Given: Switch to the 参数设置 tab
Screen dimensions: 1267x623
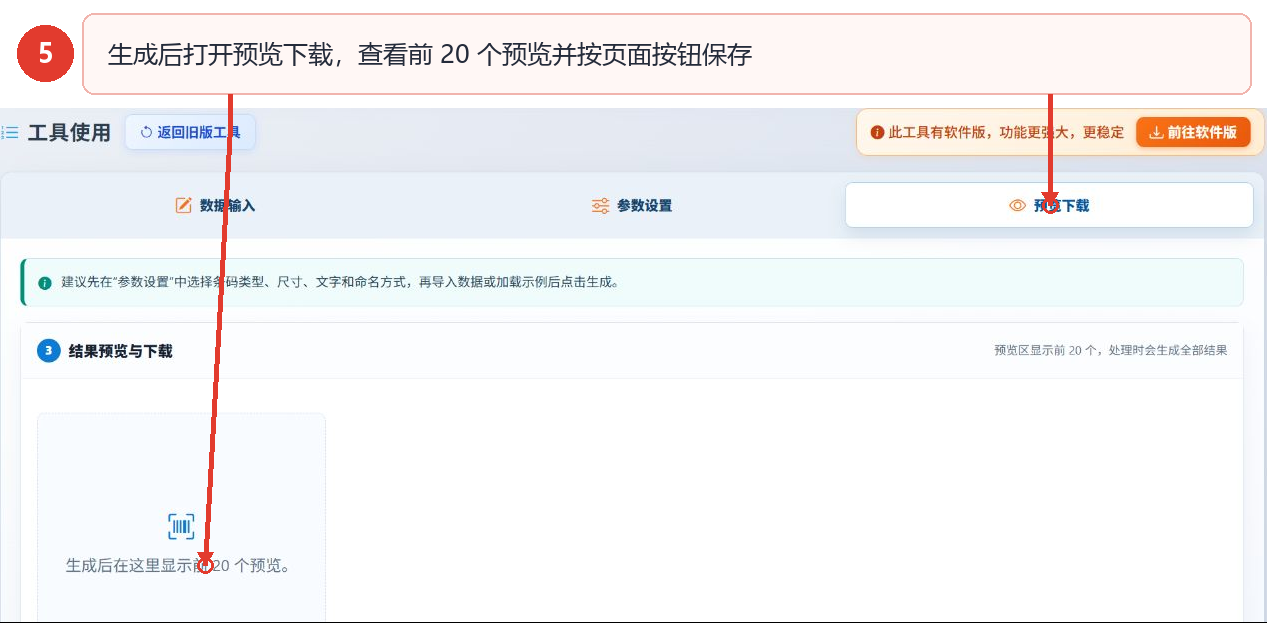Looking at the screenshot, I should [631, 205].
